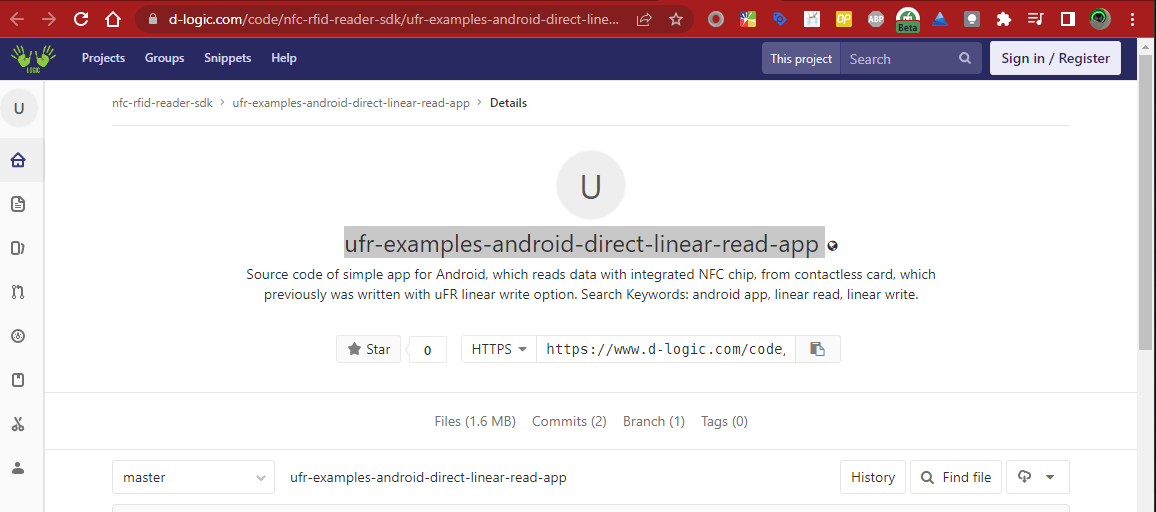
Task: Open the Snippets menu item
Action: [228, 58]
